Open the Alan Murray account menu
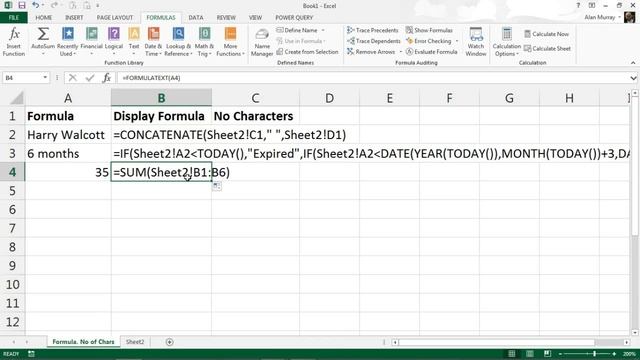Screen dimensions: 640x360 point(603,18)
